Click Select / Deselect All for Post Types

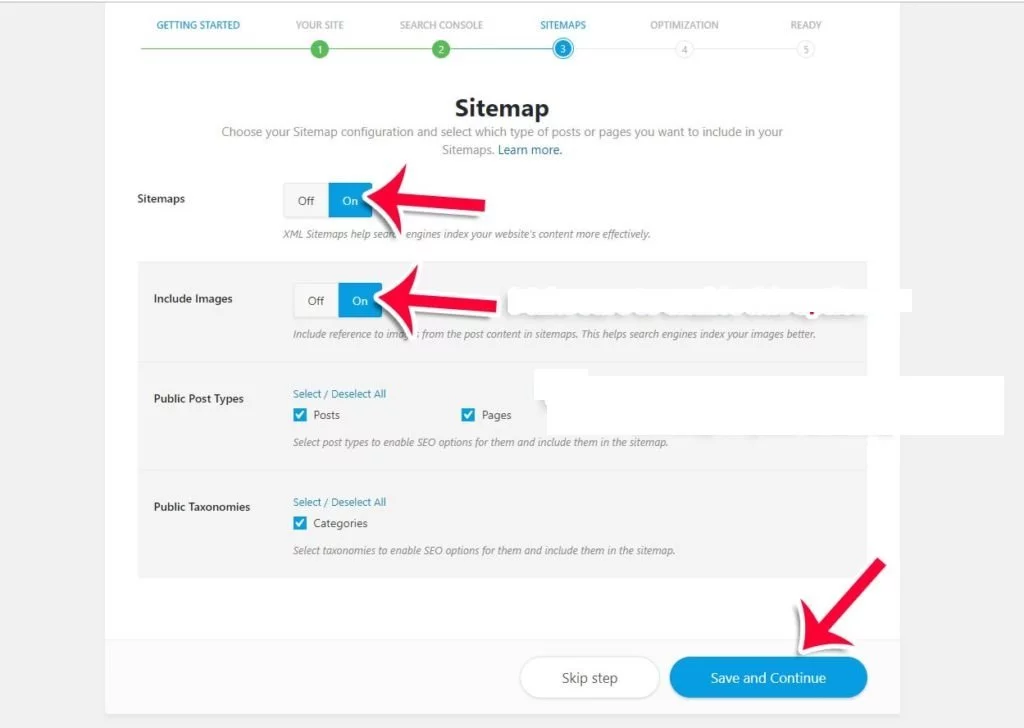pos(339,394)
